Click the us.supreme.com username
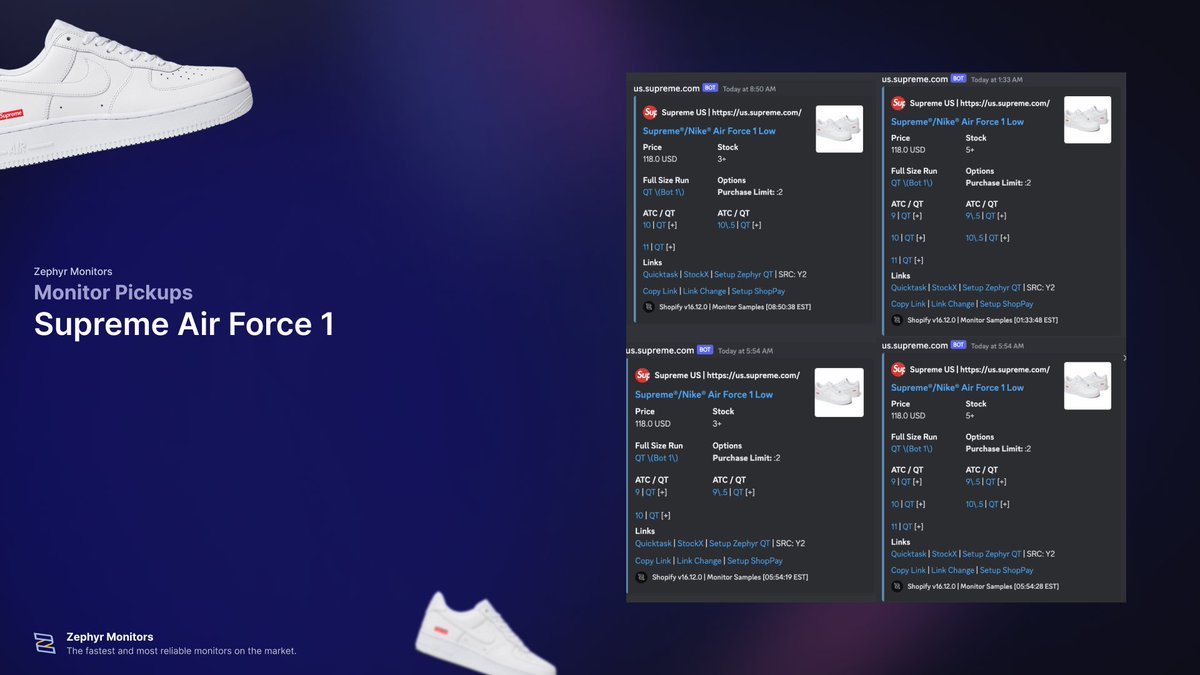The width and height of the screenshot is (1200, 675). pos(666,88)
